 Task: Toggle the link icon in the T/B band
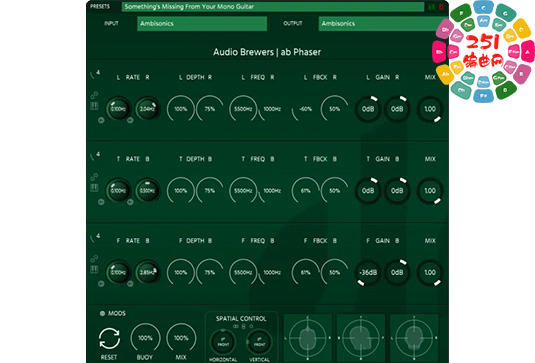pos(94,177)
